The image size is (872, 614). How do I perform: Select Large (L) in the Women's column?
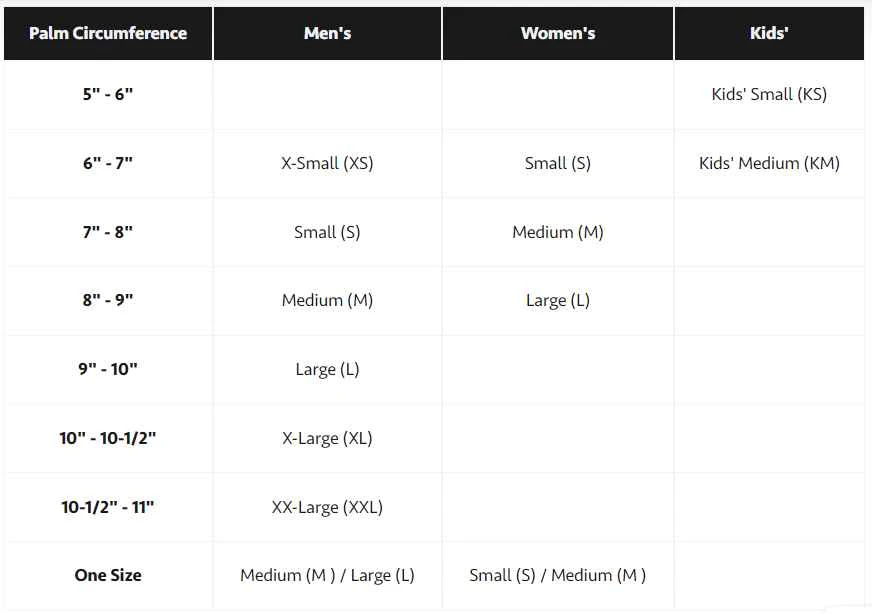click(558, 300)
